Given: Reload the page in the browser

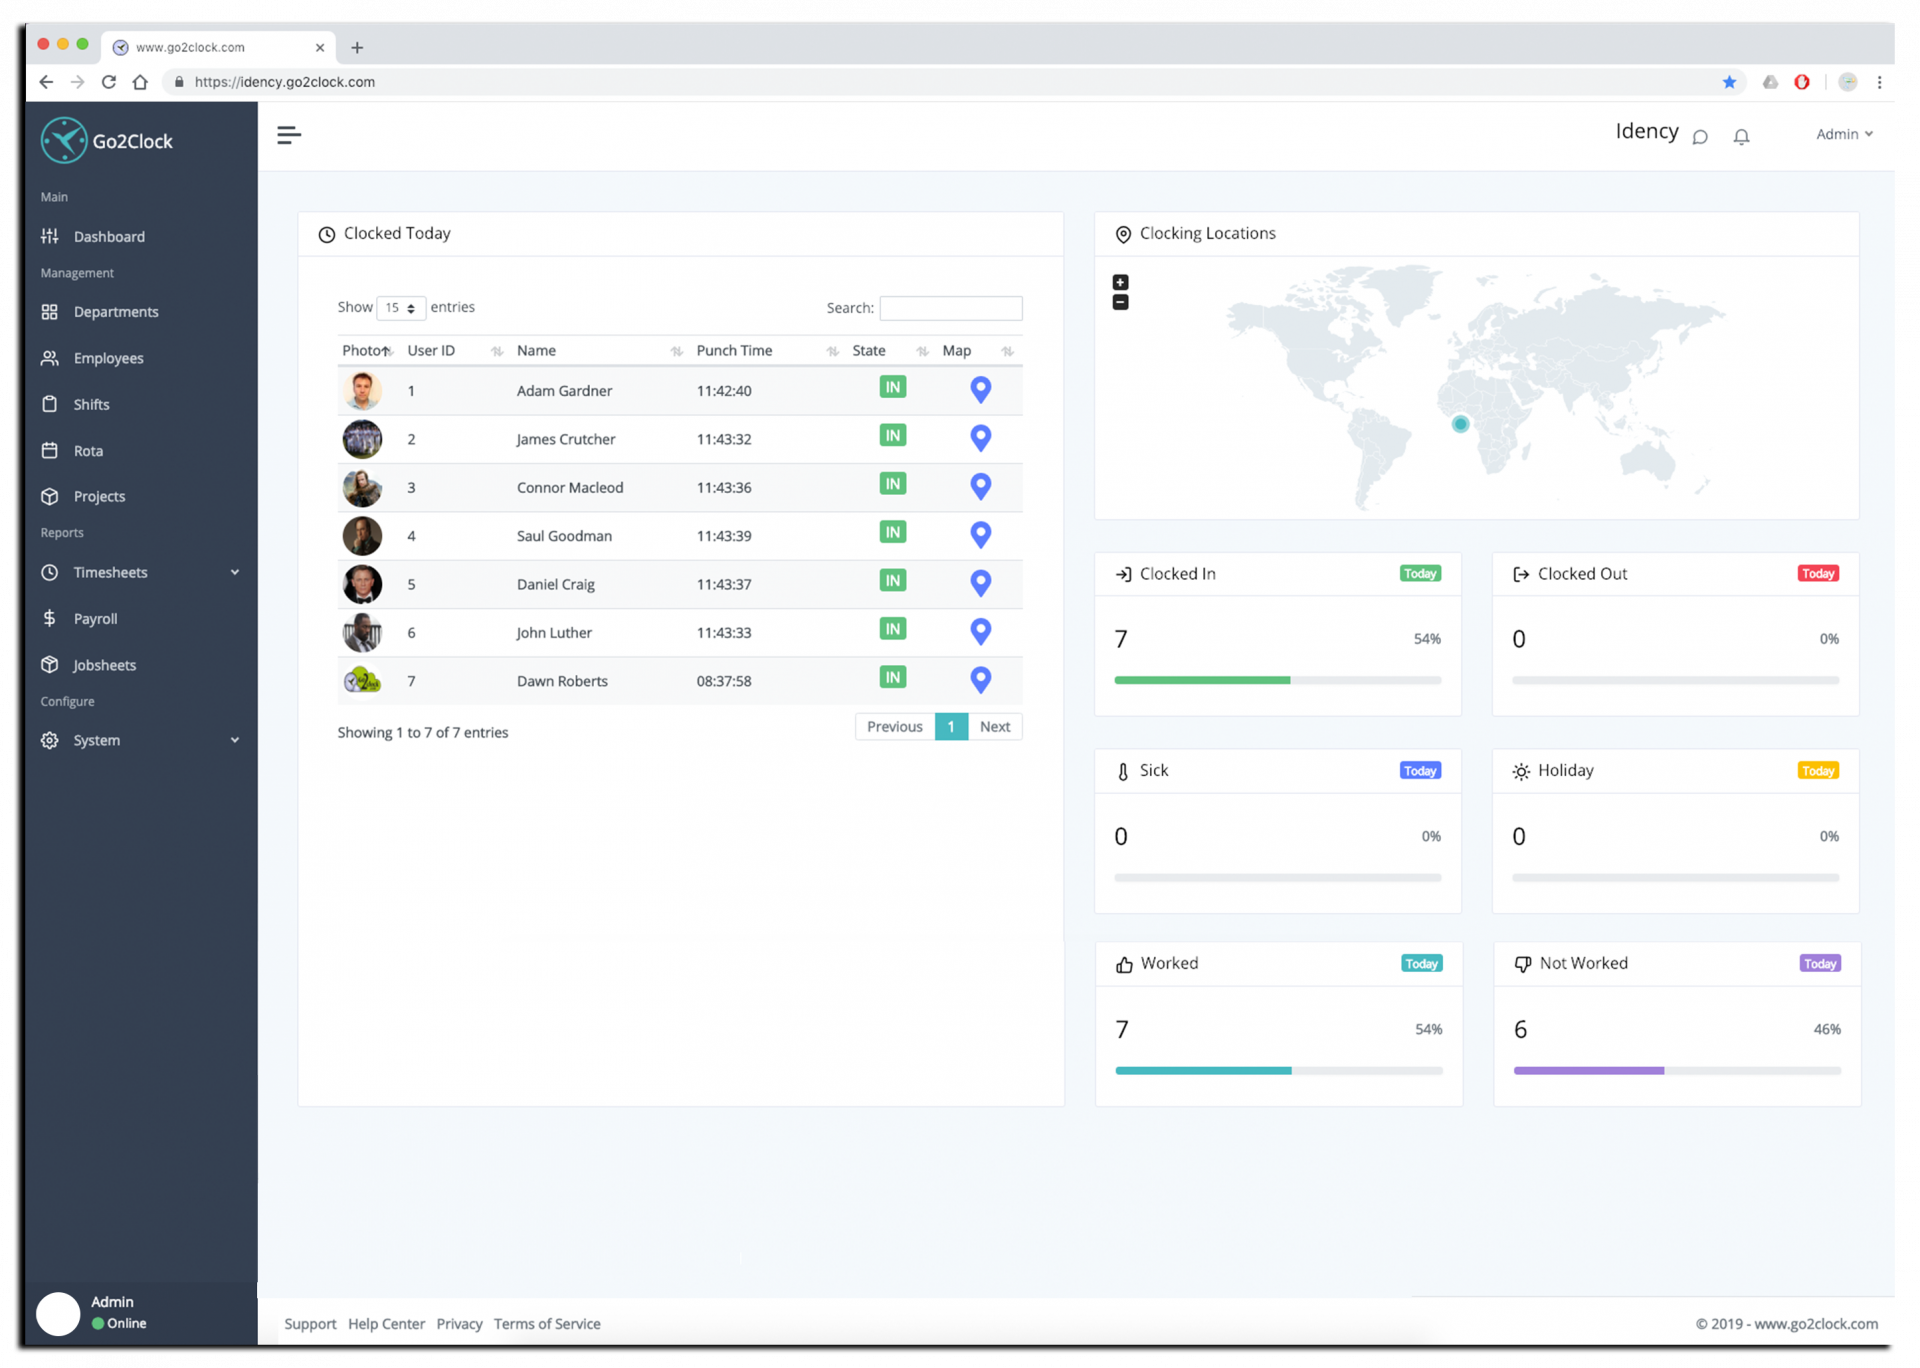Looking at the screenshot, I should tap(109, 82).
